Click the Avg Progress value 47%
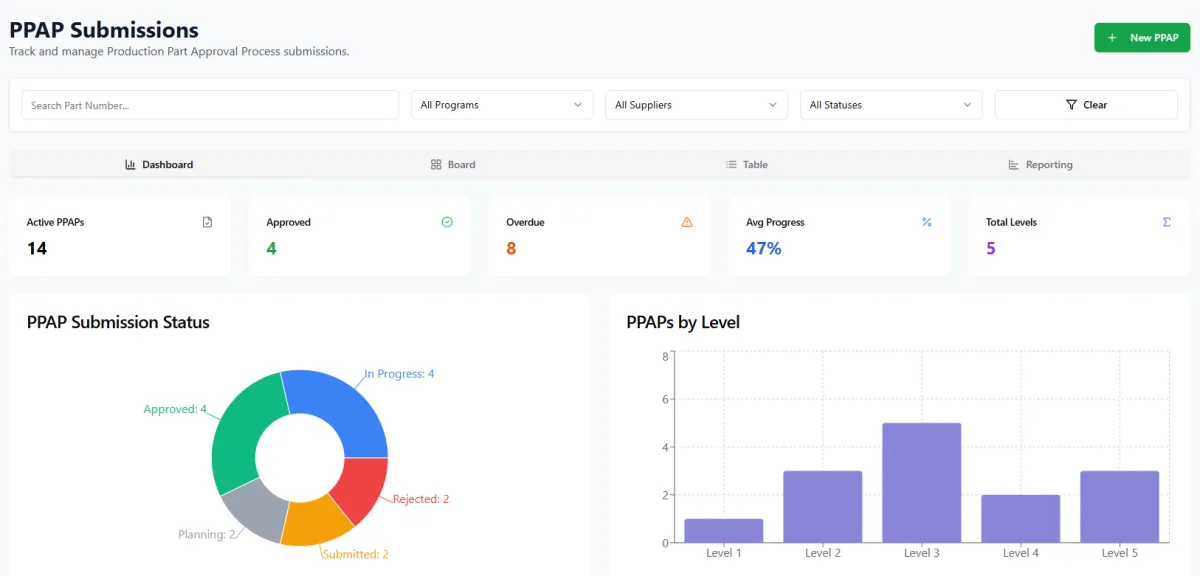The image size is (1200, 576). (x=764, y=248)
